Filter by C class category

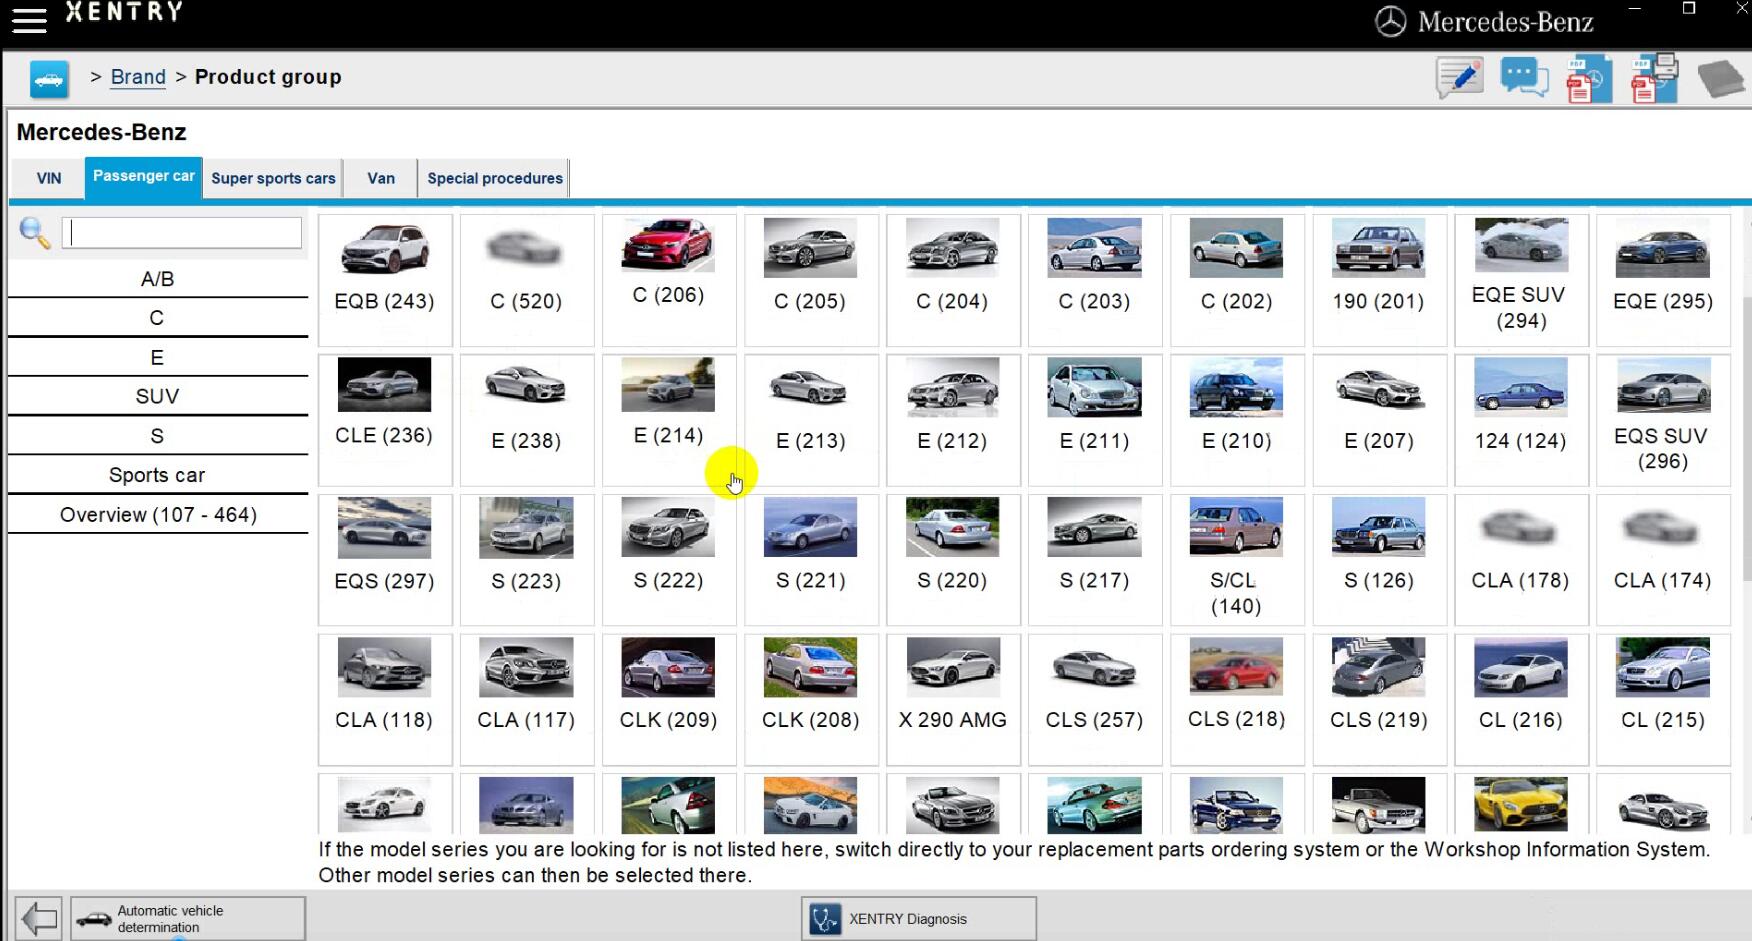[x=157, y=318]
